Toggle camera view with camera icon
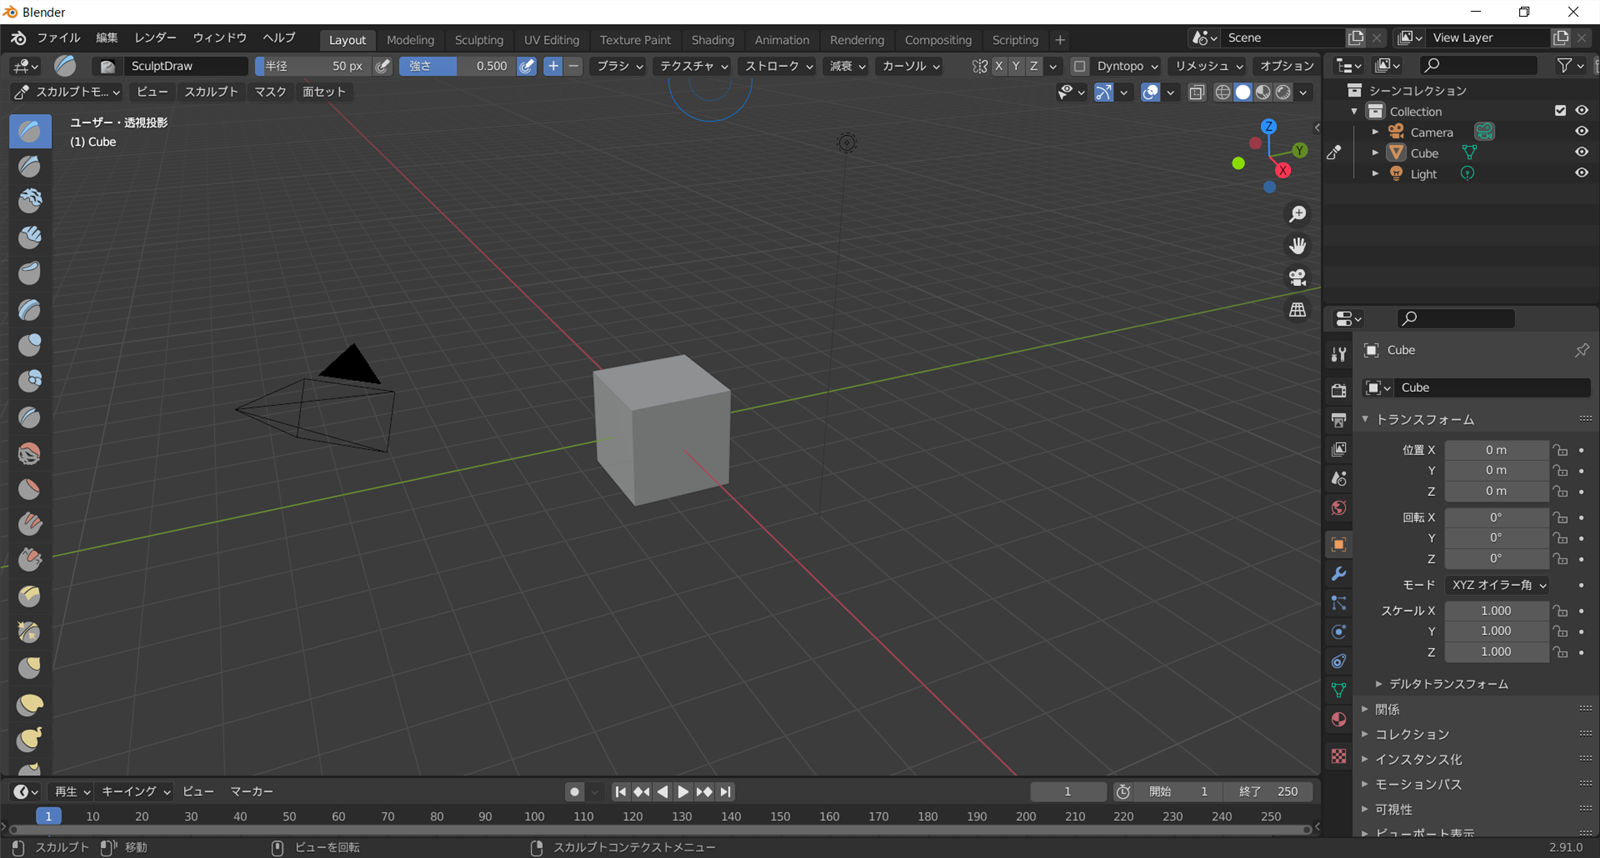This screenshot has height=858, width=1600. [1297, 278]
